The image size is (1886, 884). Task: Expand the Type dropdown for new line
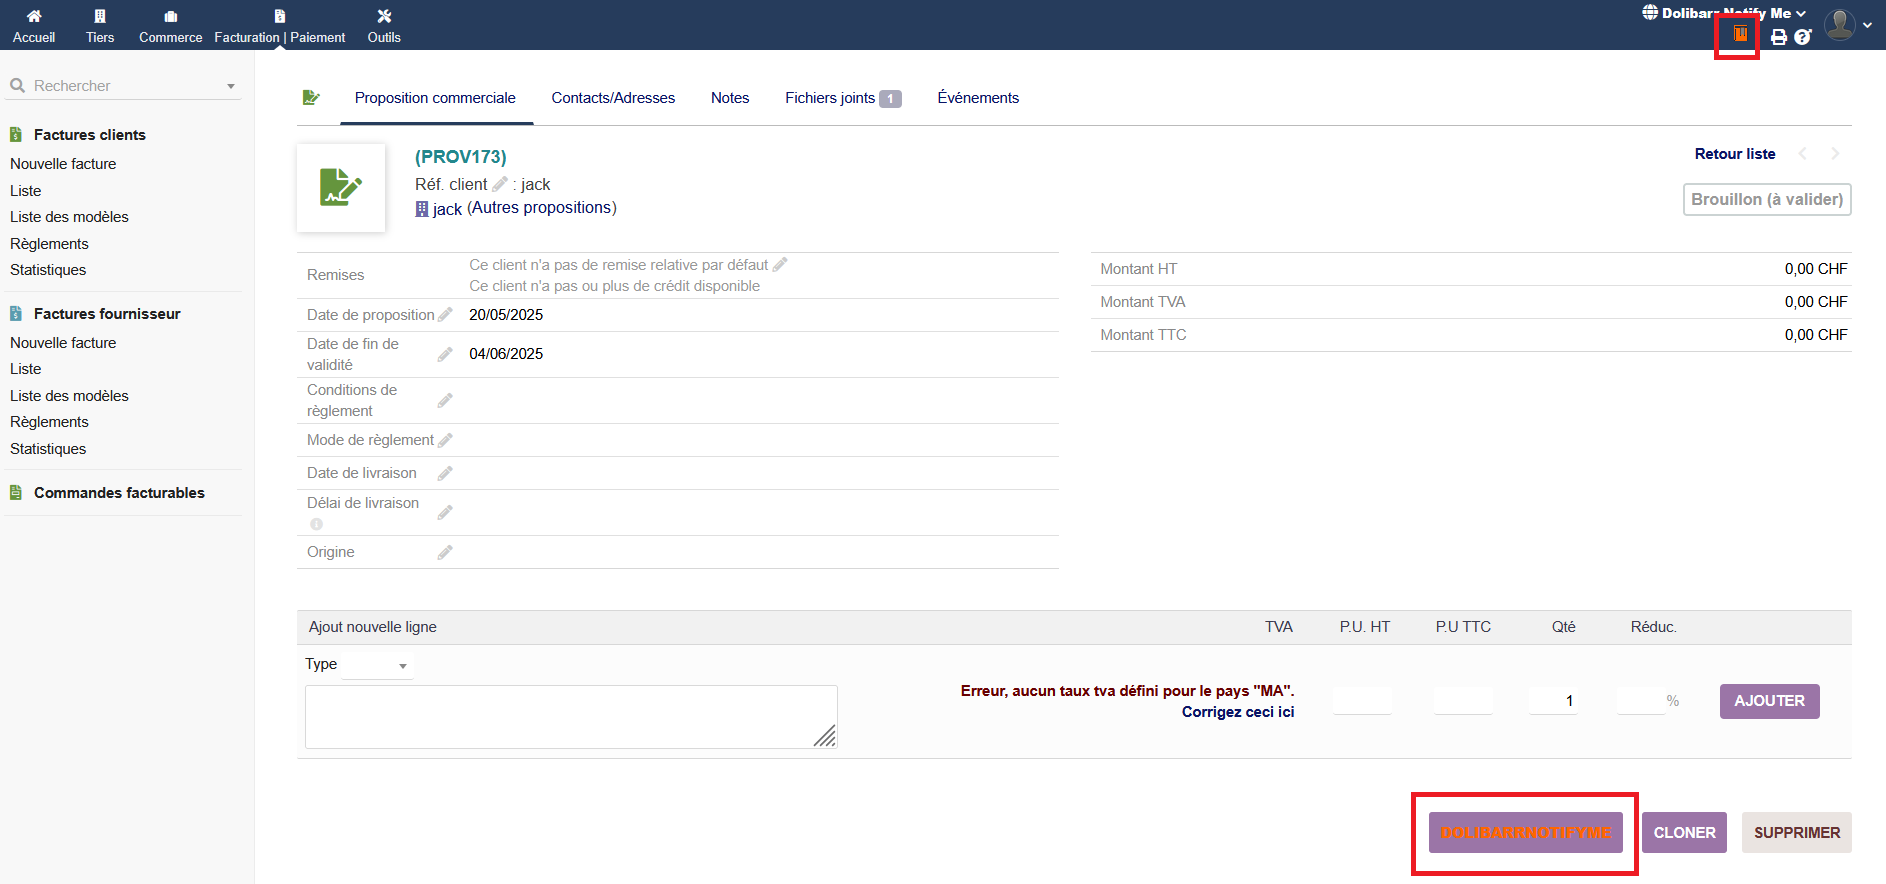[x=378, y=665]
